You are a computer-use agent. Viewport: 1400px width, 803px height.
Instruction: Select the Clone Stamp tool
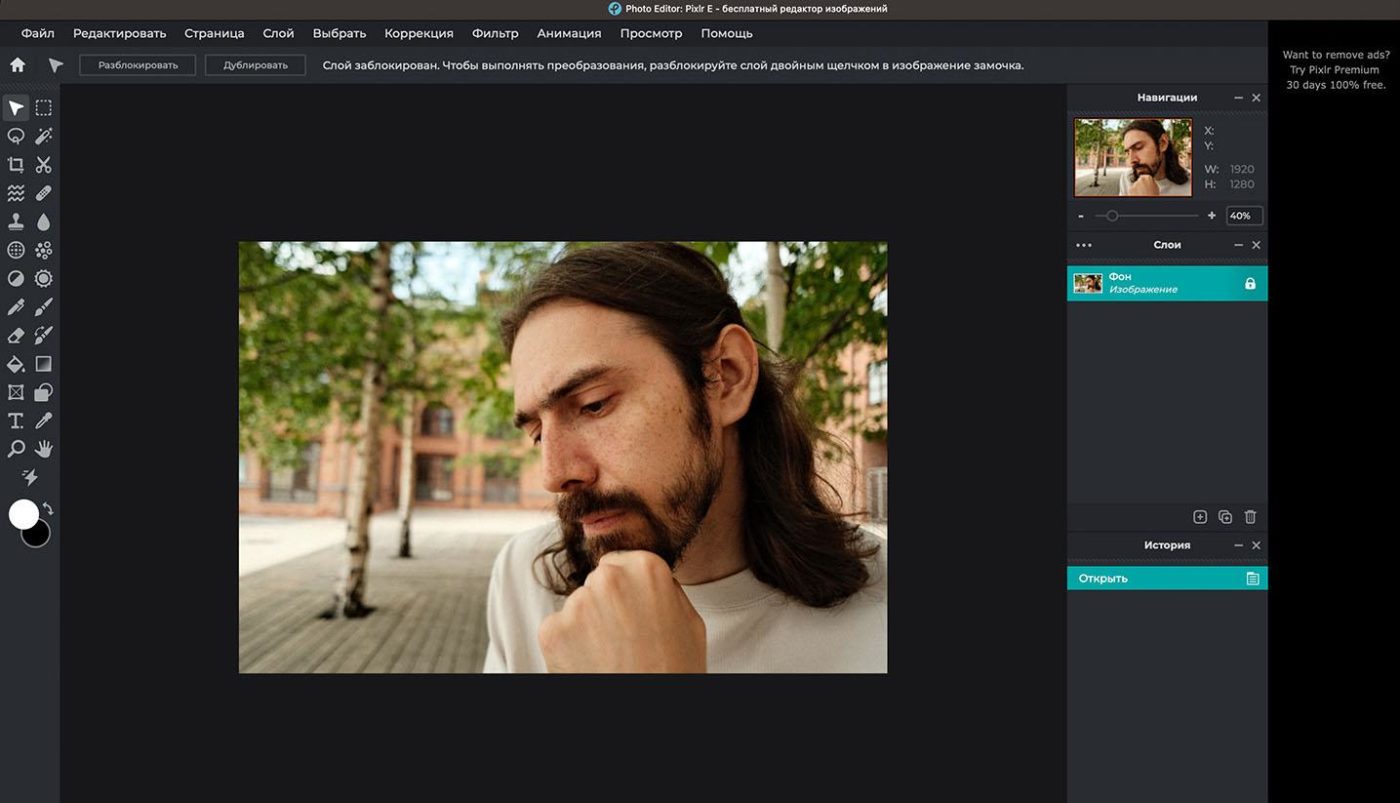(16, 222)
